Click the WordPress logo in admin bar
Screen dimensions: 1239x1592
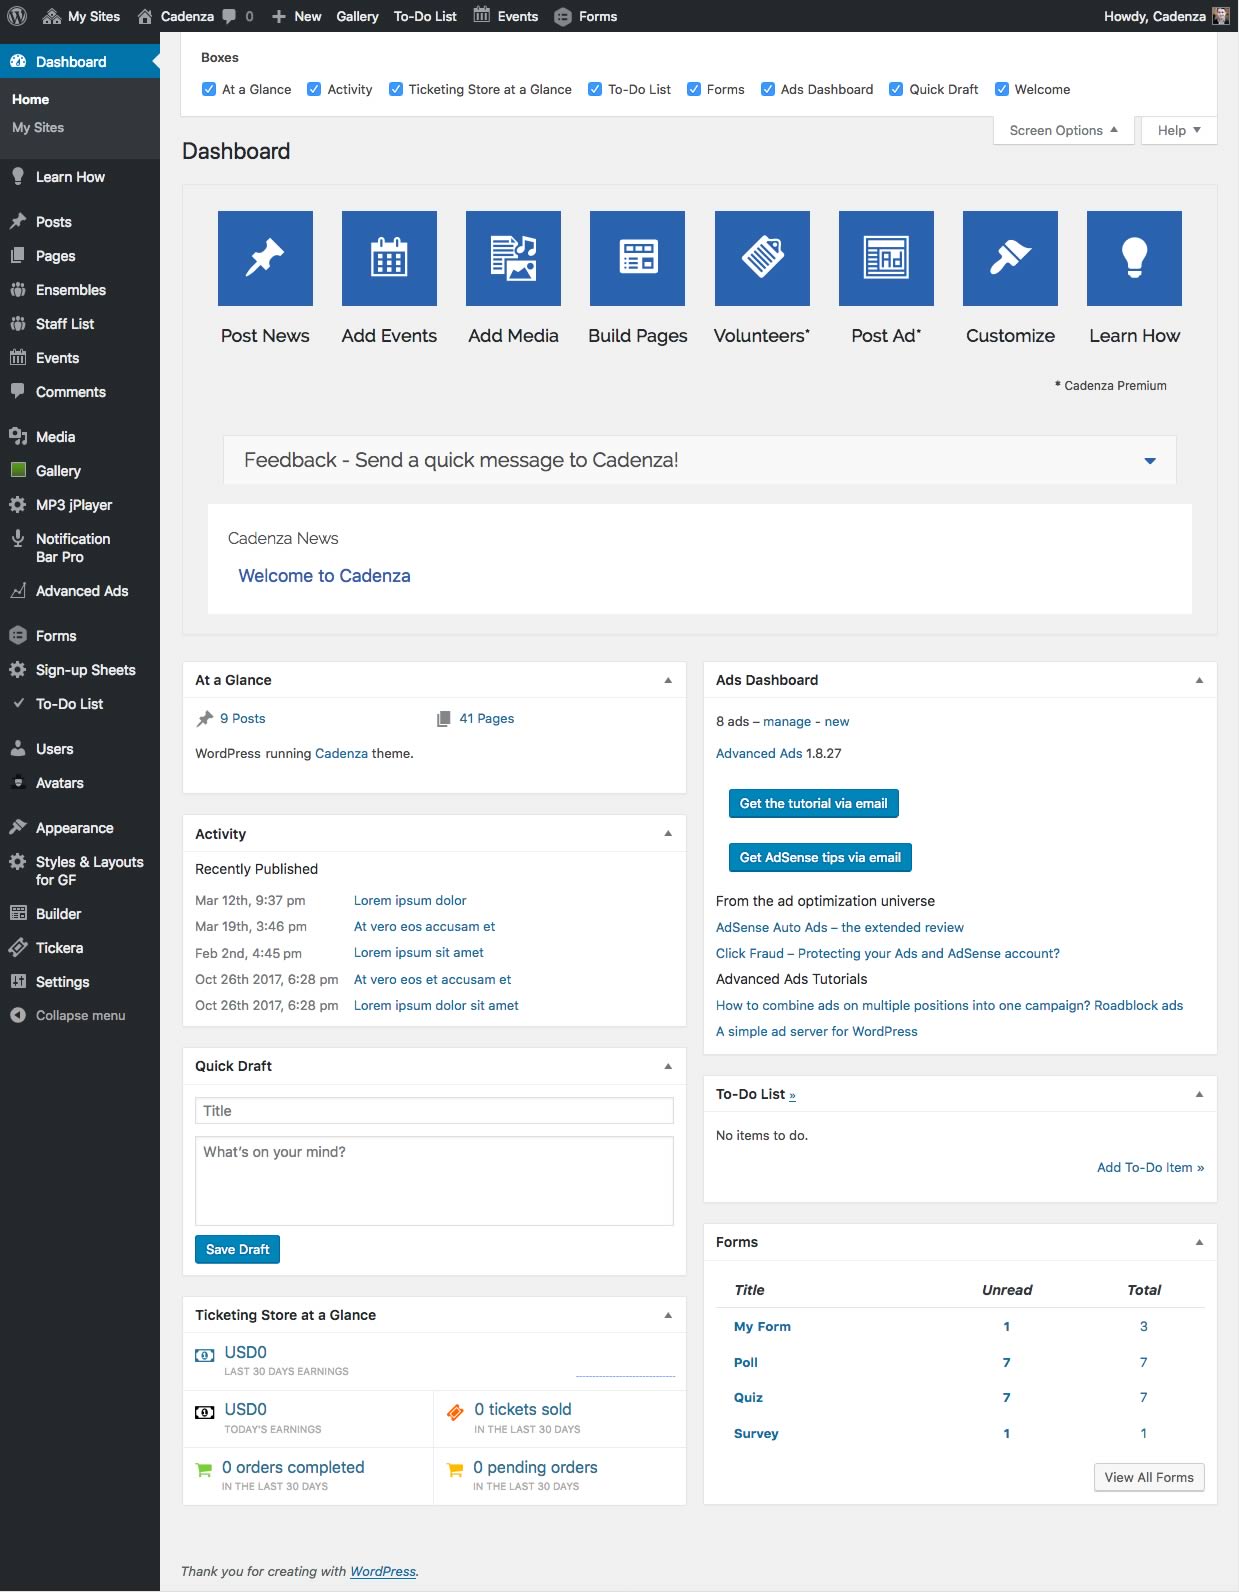(x=17, y=16)
